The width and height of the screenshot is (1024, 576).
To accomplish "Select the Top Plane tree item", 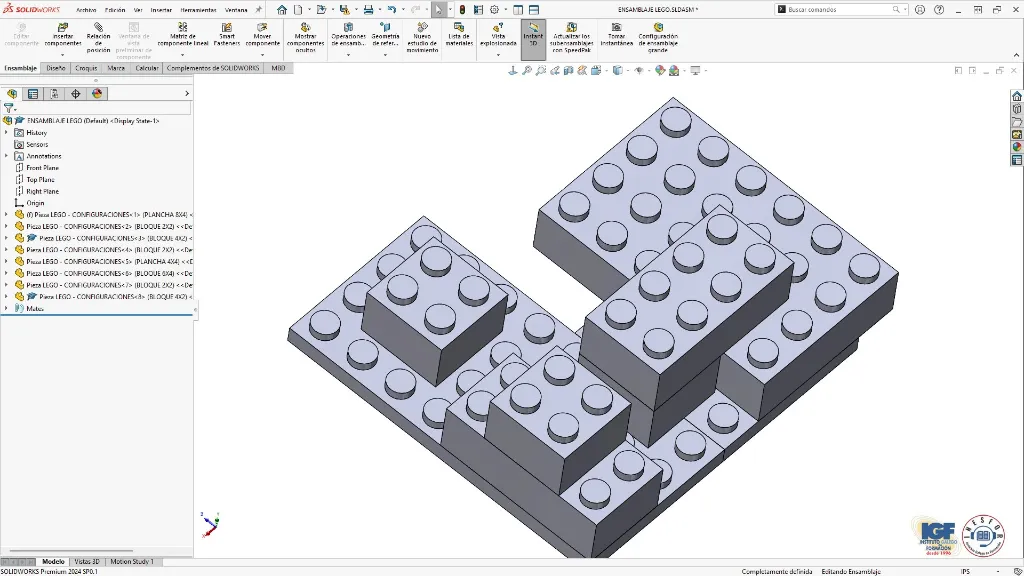I will (x=40, y=180).
